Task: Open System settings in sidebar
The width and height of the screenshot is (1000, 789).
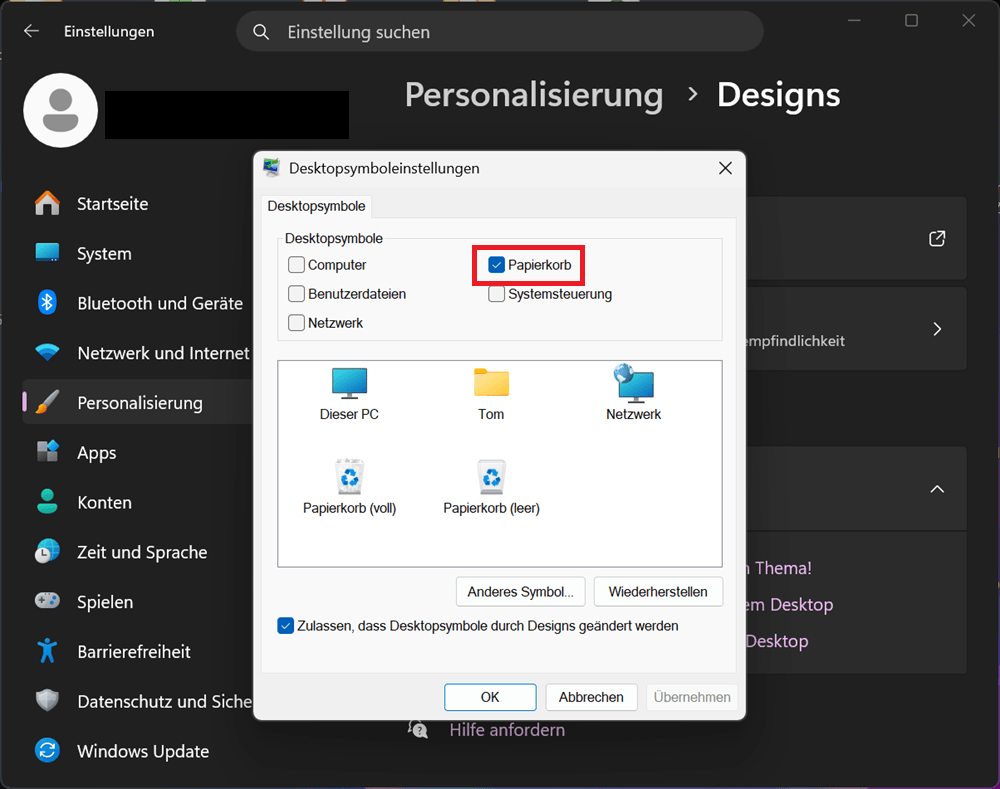Action: [137, 254]
